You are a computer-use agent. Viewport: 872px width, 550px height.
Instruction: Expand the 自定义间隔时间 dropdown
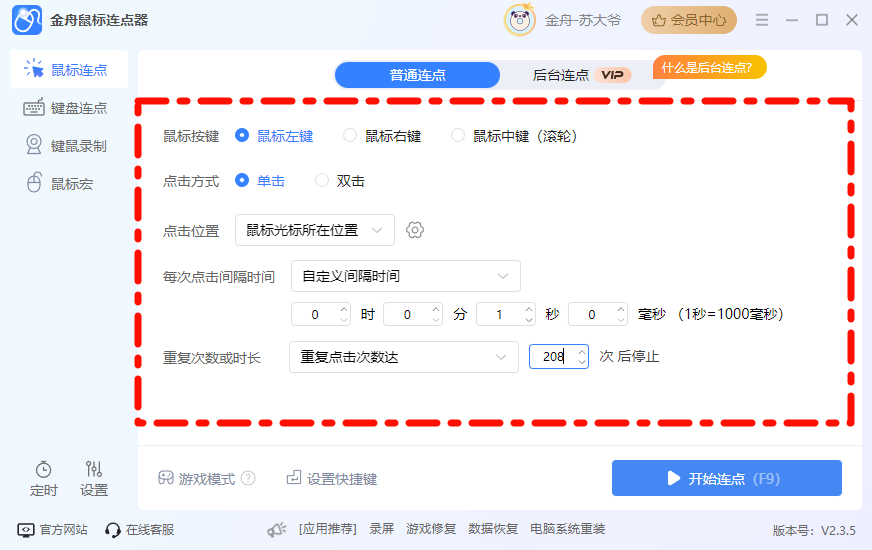point(406,276)
